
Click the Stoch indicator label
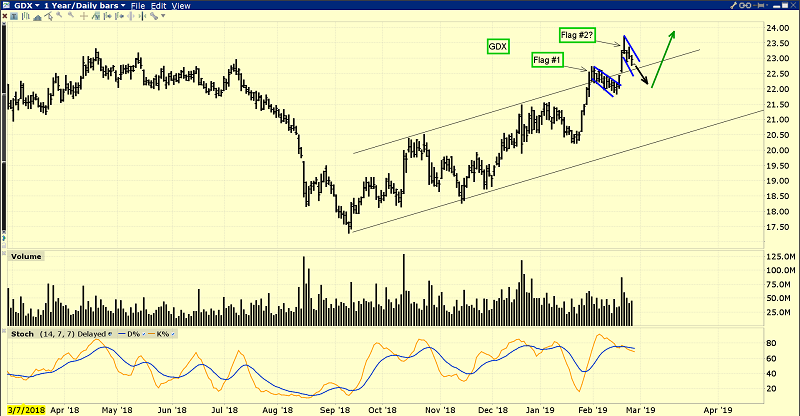(x=22, y=334)
